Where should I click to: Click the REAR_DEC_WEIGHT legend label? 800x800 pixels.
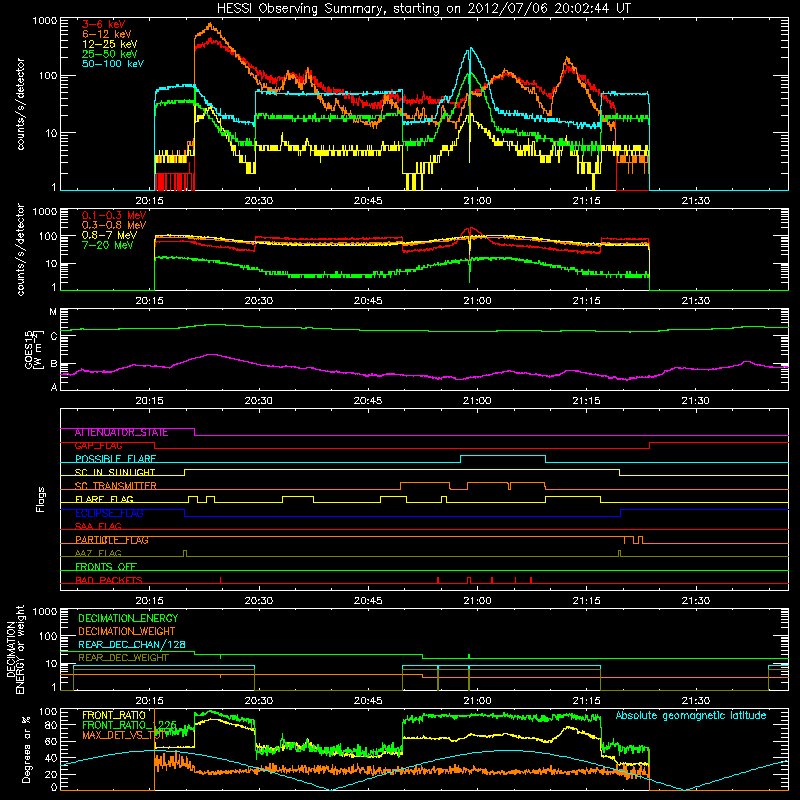pyautogui.click(x=123, y=658)
